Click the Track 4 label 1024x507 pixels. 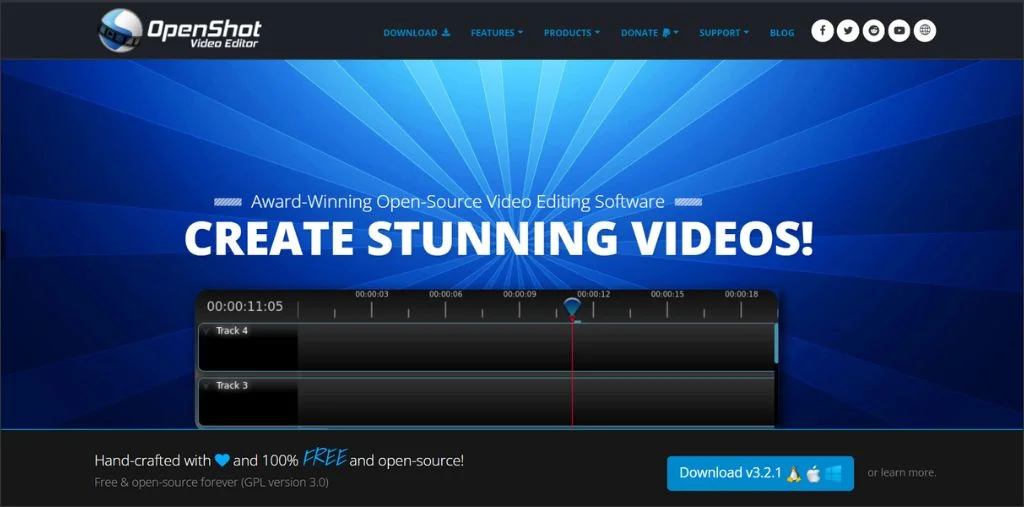coord(232,331)
